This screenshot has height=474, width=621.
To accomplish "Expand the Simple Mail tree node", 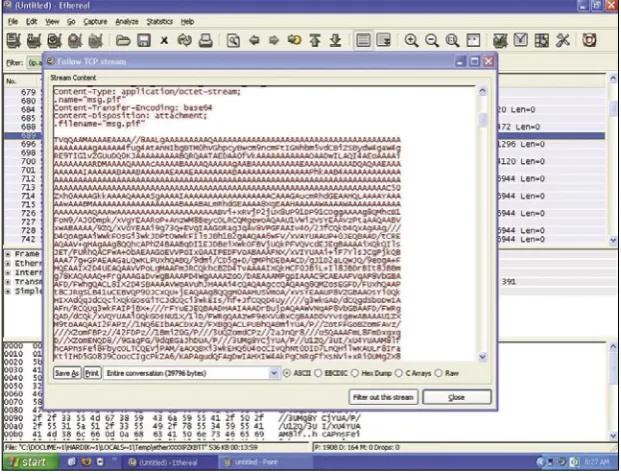I will tap(8, 291).
